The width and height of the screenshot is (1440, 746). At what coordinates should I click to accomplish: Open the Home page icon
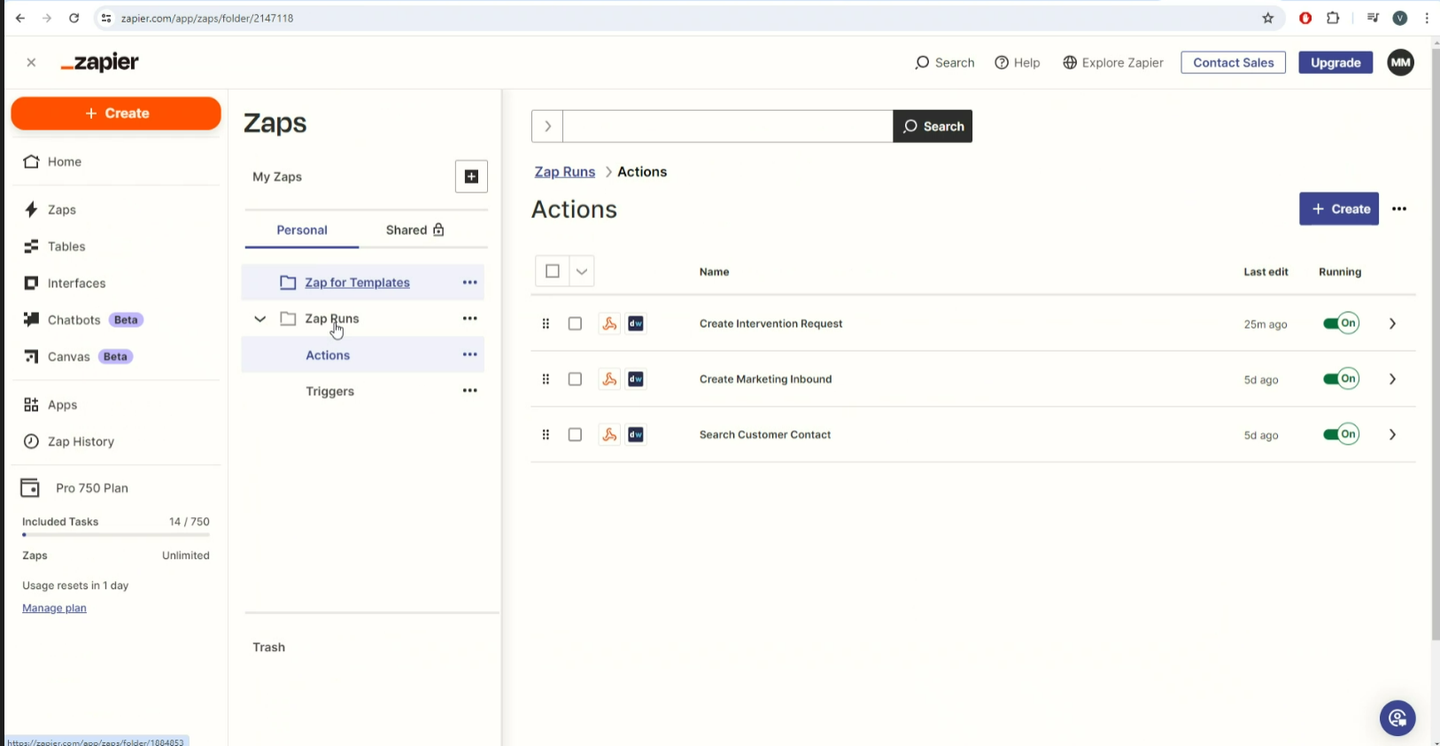31,161
